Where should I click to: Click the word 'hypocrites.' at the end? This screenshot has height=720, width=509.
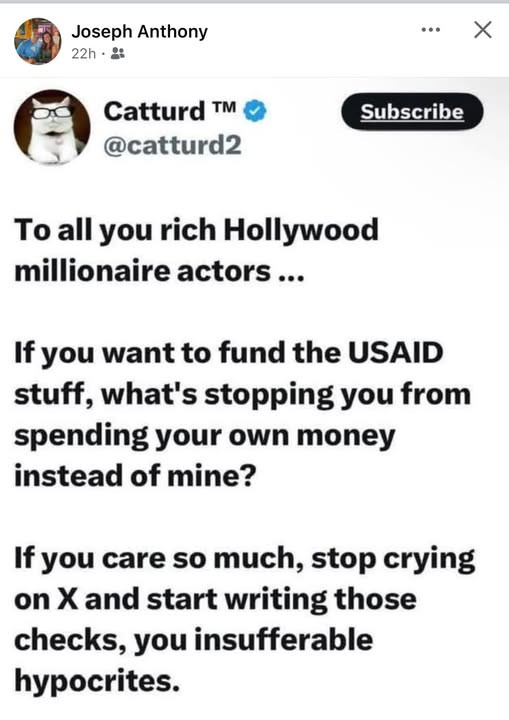(96, 681)
